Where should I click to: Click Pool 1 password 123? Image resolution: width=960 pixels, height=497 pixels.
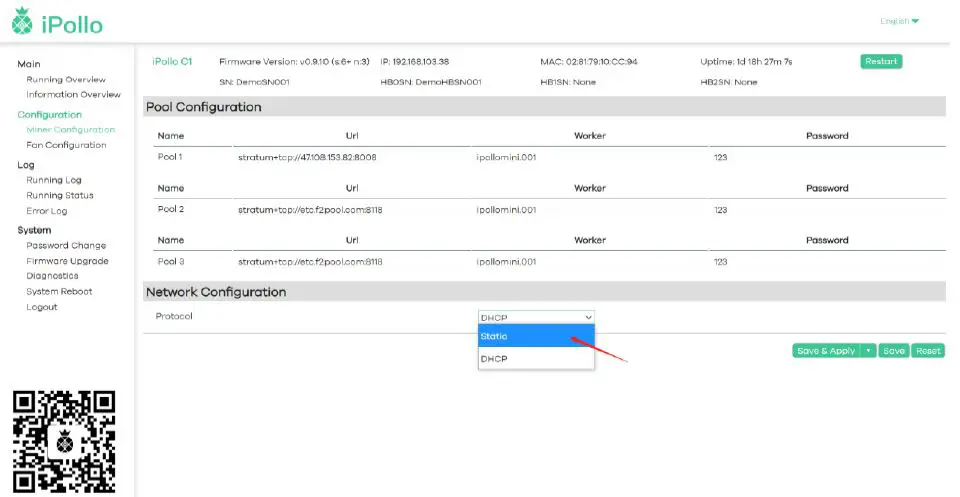point(721,157)
